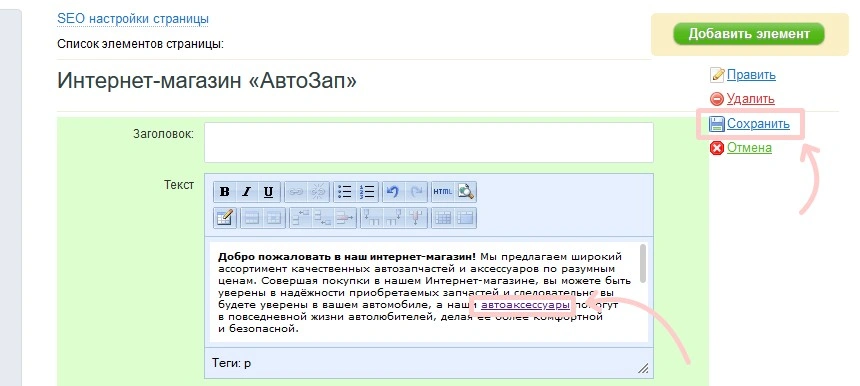Click the Добавить элемент button
This screenshot has height=386, width=860.
pos(749,33)
